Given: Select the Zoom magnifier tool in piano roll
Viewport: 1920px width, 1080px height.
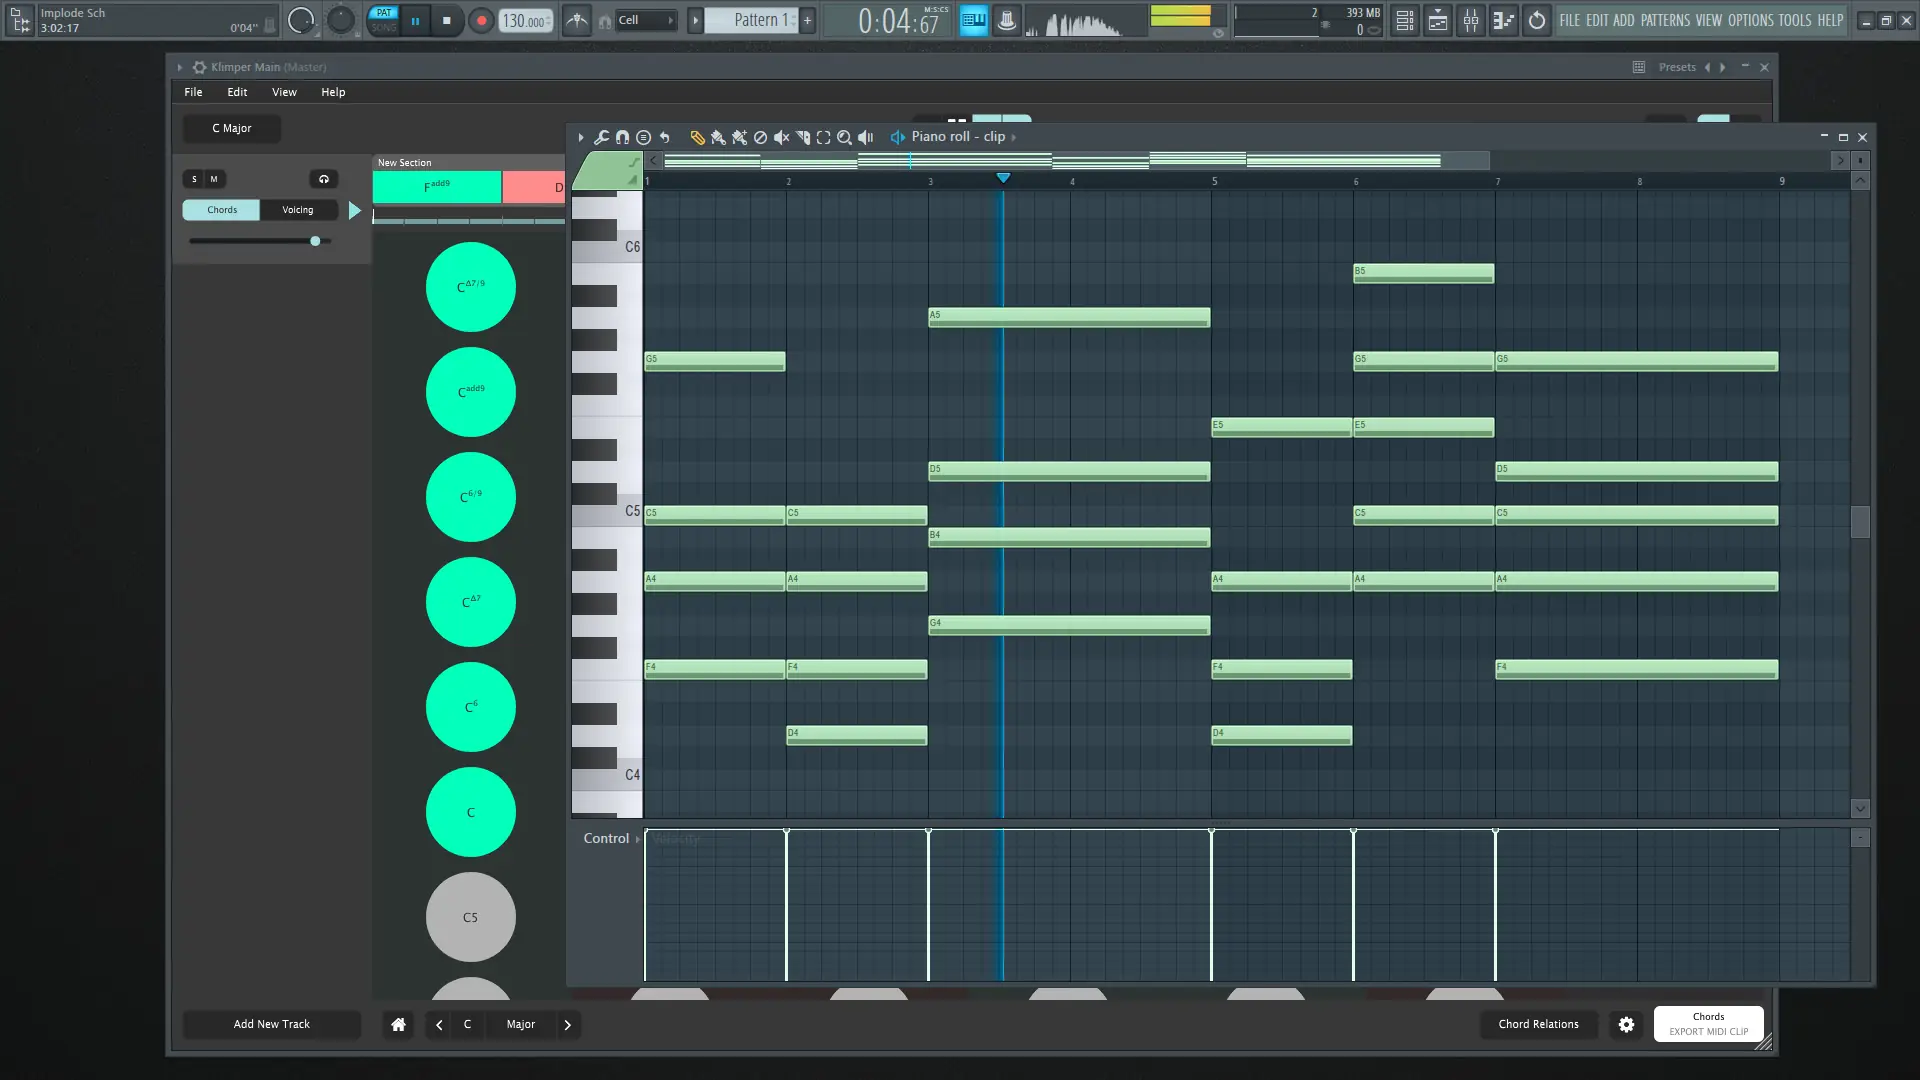Looking at the screenshot, I should [x=844, y=137].
